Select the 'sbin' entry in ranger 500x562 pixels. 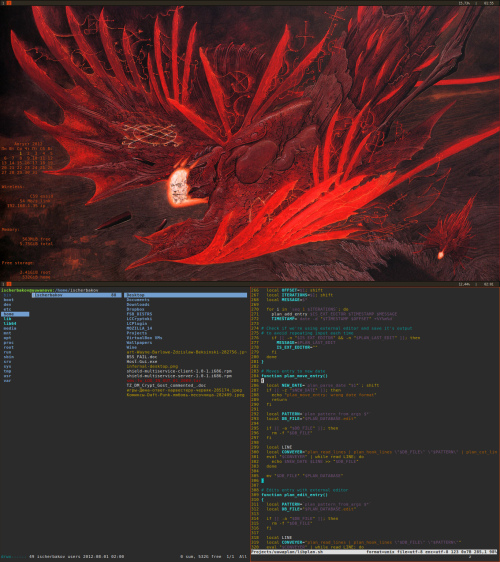9,357
